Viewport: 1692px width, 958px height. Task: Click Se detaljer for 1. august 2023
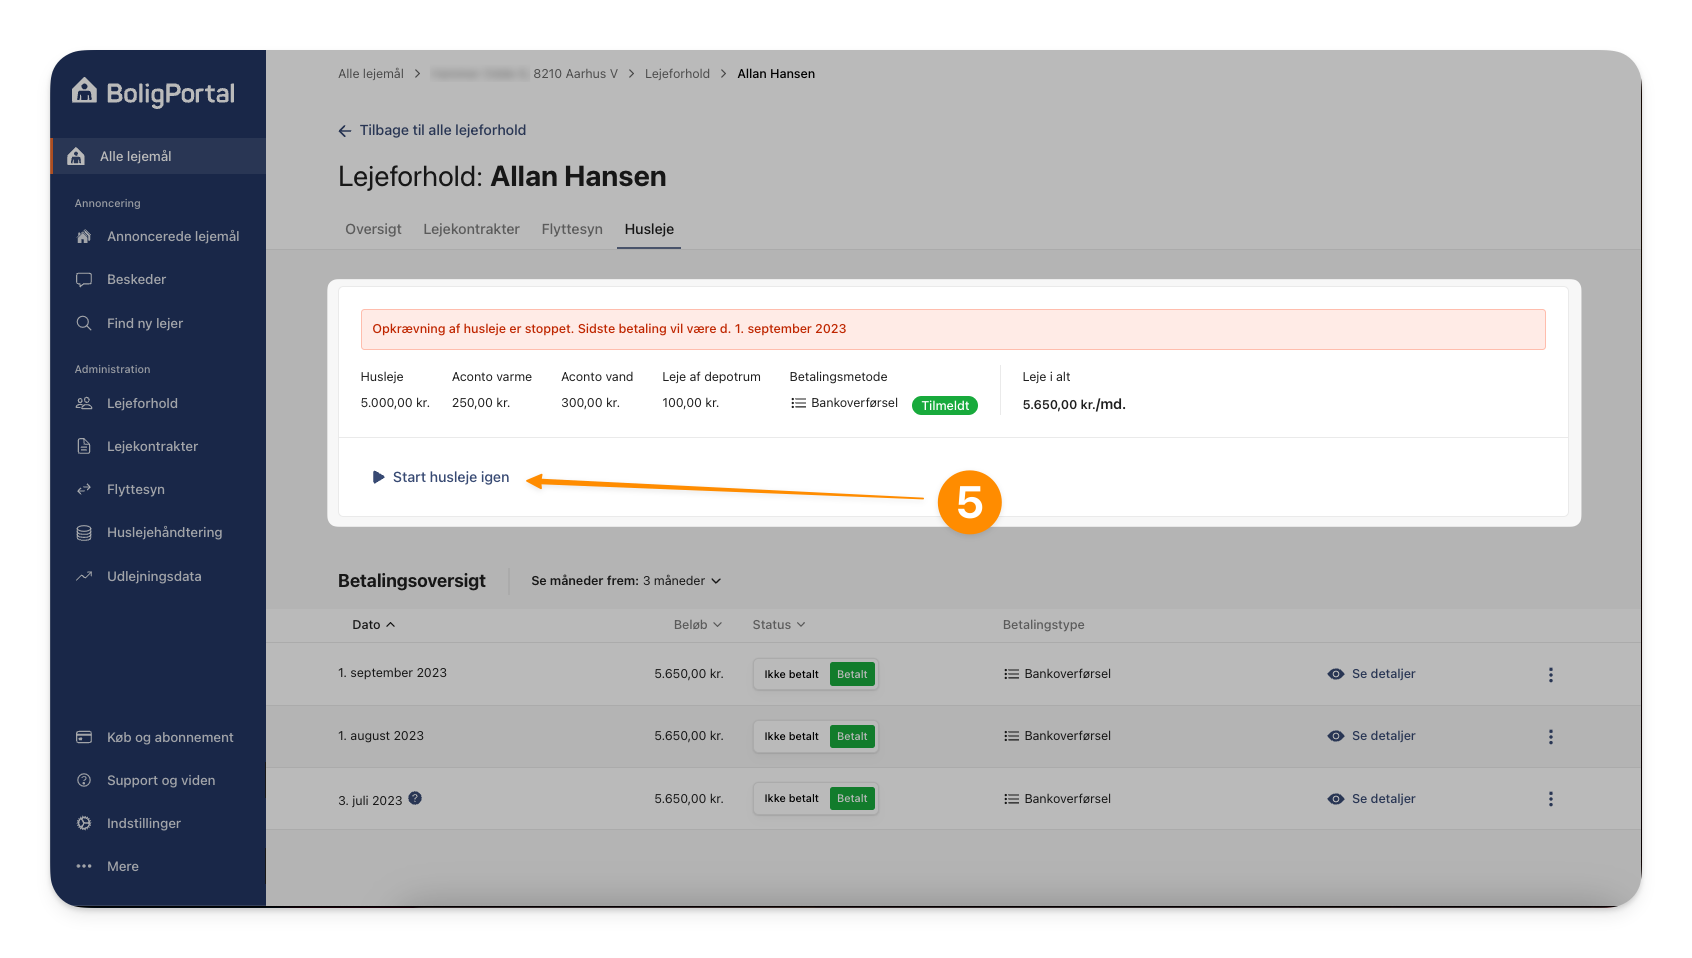point(1383,736)
